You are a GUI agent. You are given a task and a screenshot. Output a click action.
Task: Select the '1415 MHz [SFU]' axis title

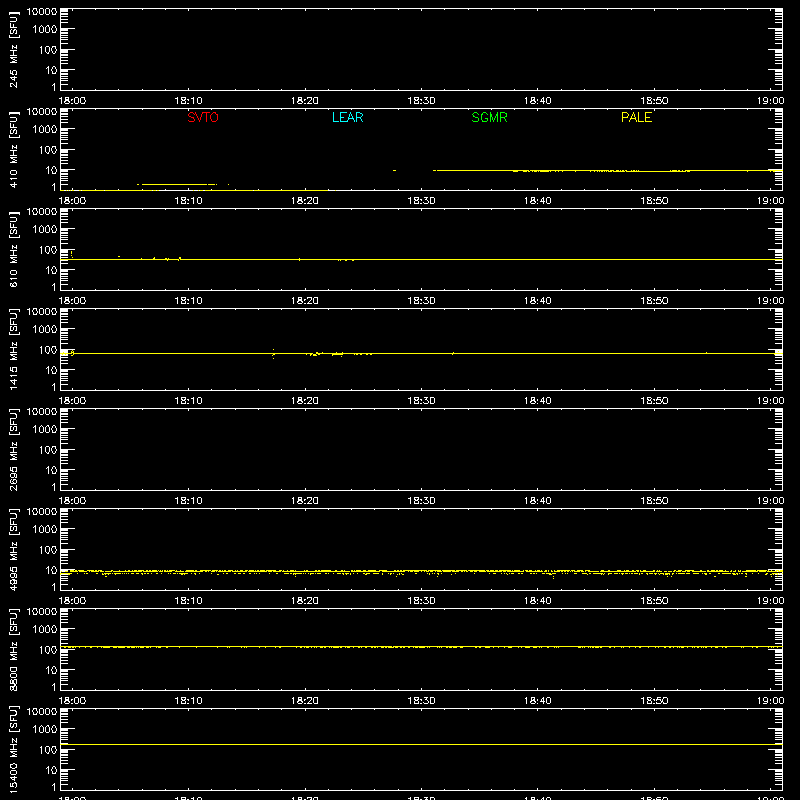13,349
